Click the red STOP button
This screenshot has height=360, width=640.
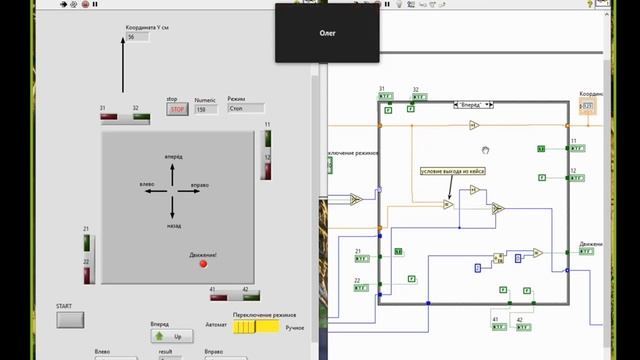[177, 109]
